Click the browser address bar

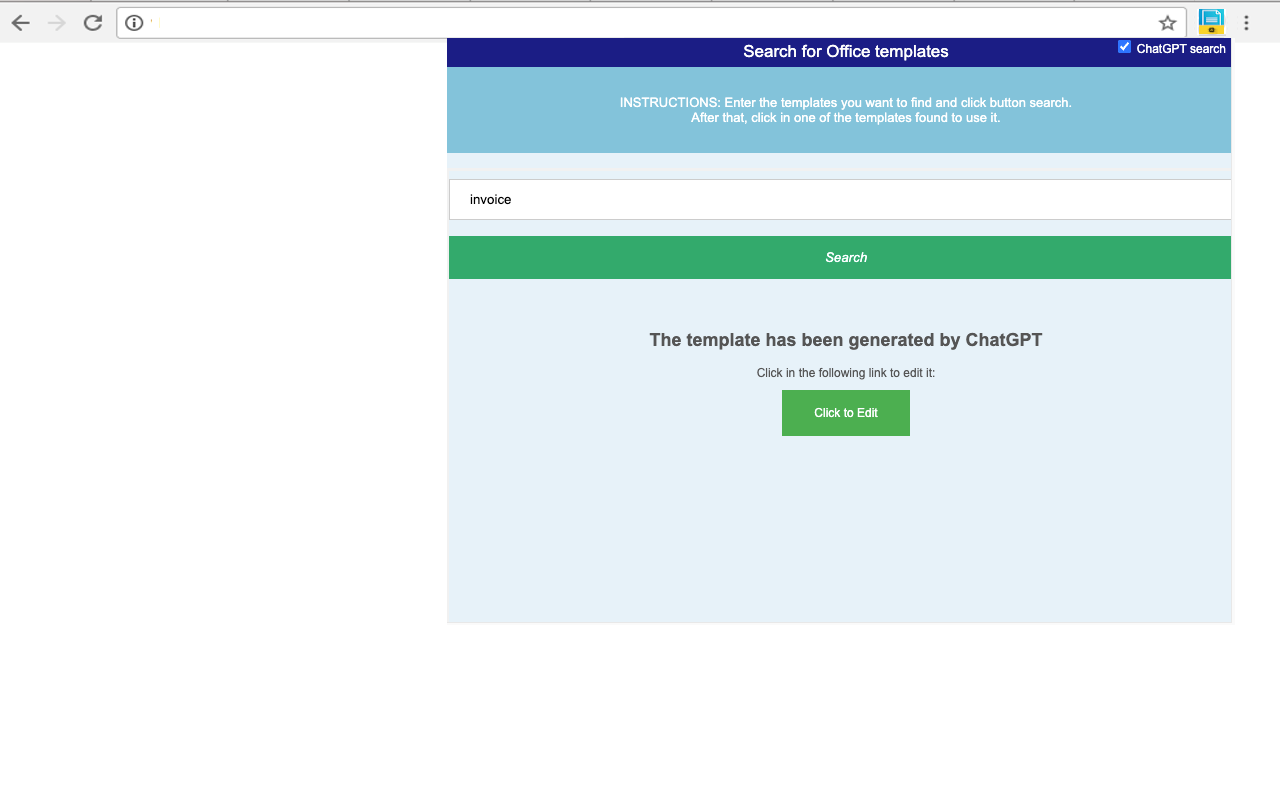(650, 23)
